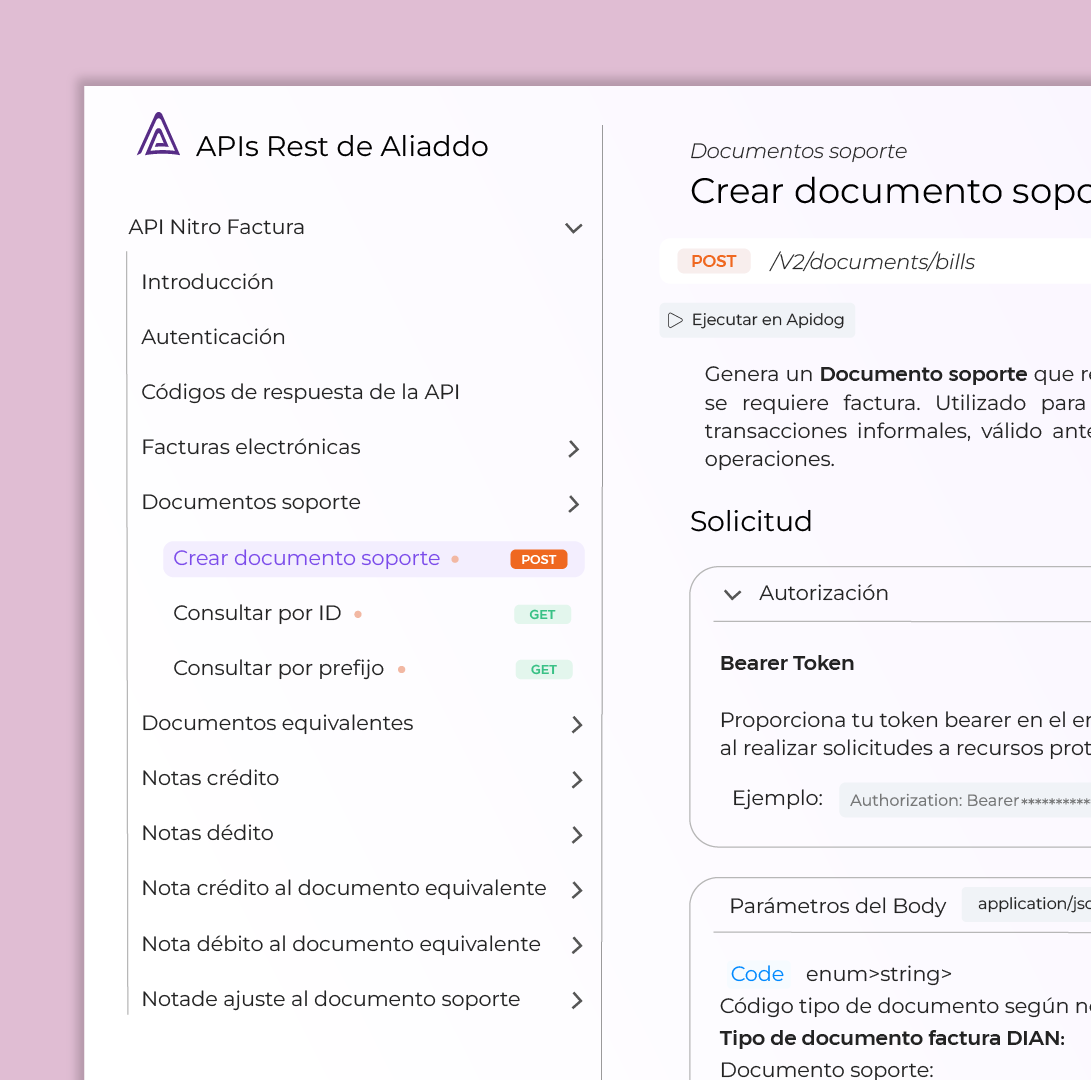Open the Consultar por prefijo endpoint
The height and width of the screenshot is (1080, 1091).
278,668
